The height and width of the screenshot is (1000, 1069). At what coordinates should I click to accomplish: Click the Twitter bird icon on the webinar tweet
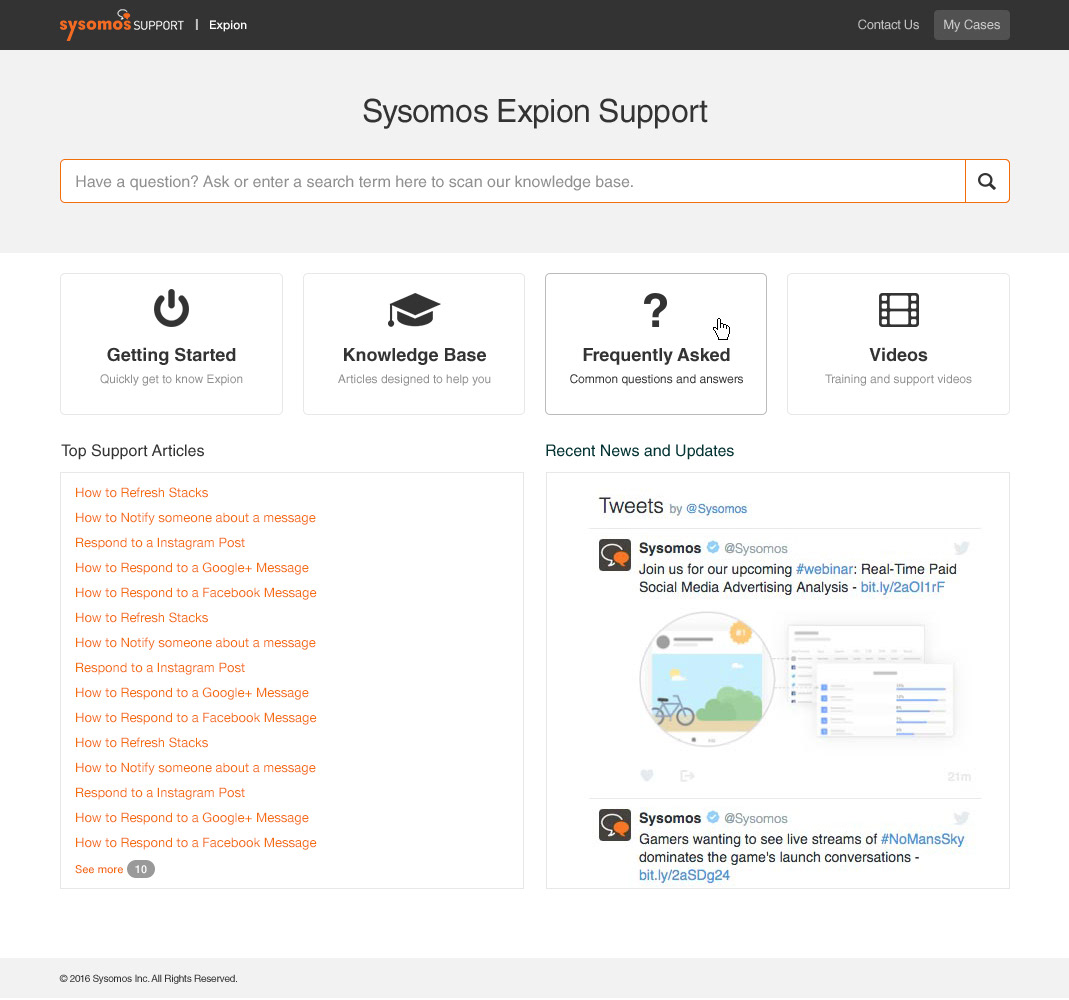coord(961,548)
